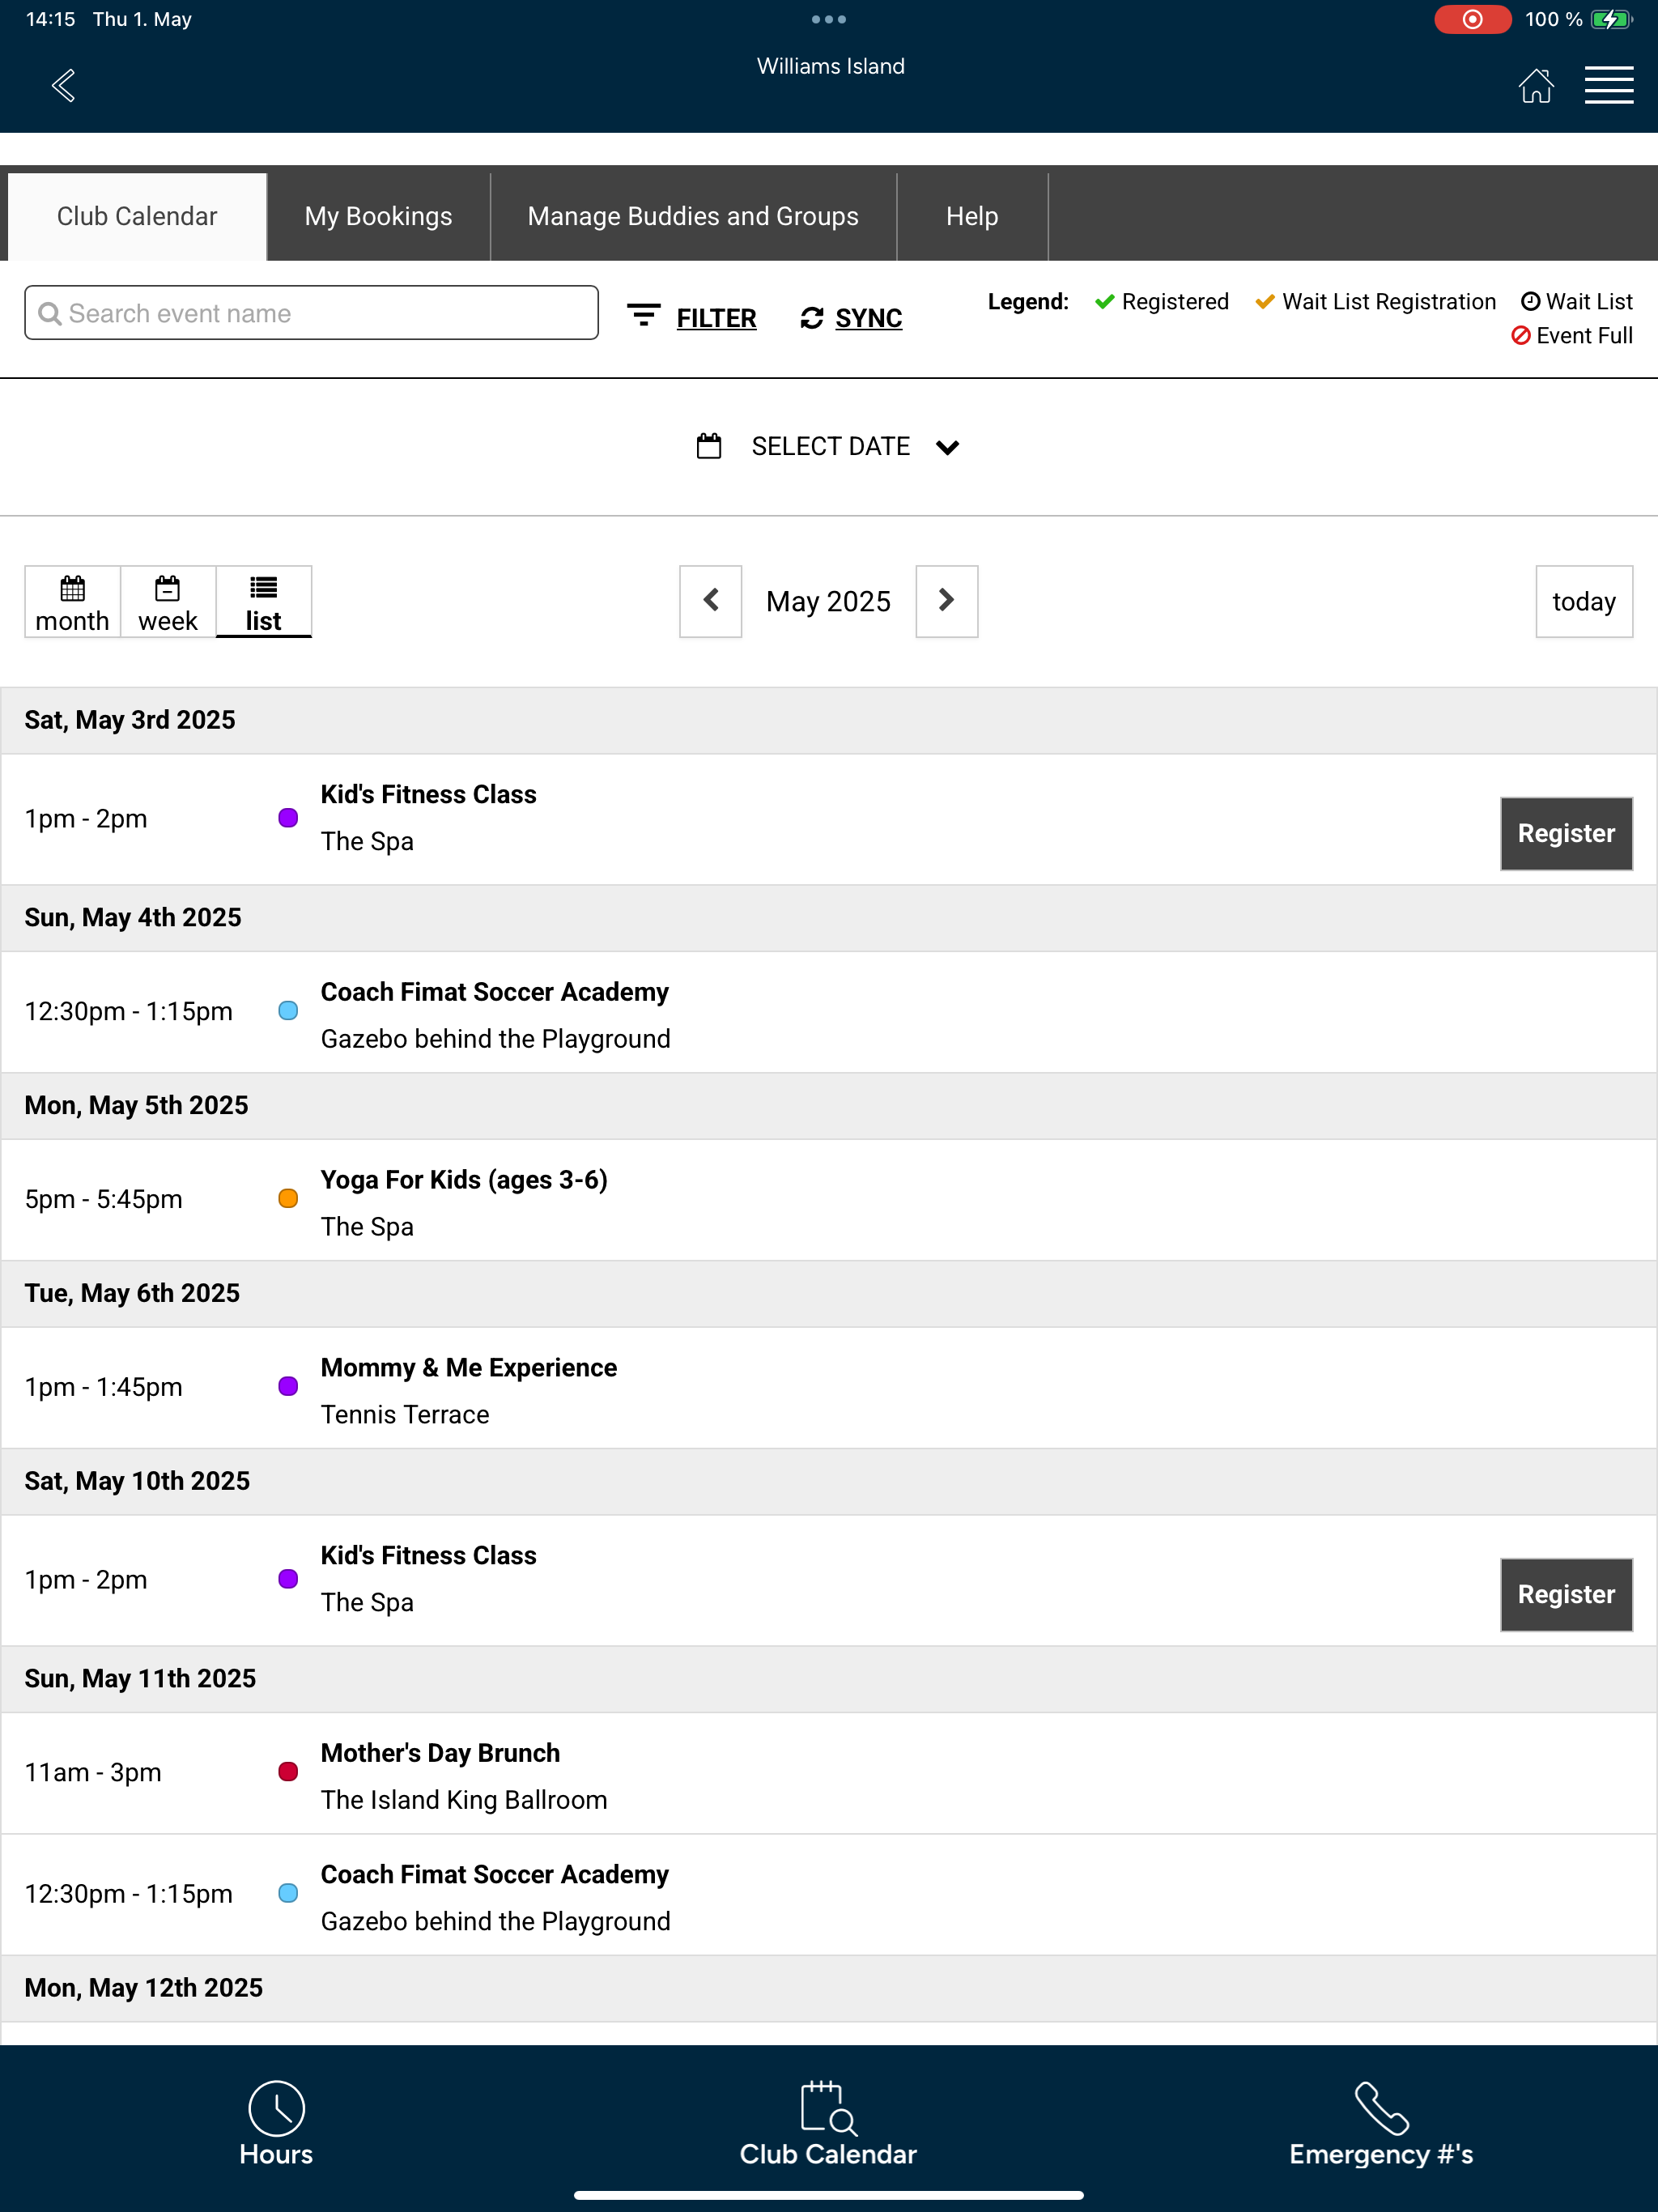Open the hamburger menu
The width and height of the screenshot is (1658, 2212).
coord(1608,85)
